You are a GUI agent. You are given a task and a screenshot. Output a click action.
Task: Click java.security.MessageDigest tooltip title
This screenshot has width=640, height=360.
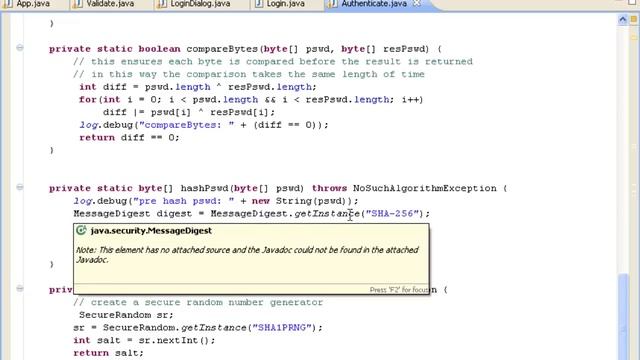151,231
